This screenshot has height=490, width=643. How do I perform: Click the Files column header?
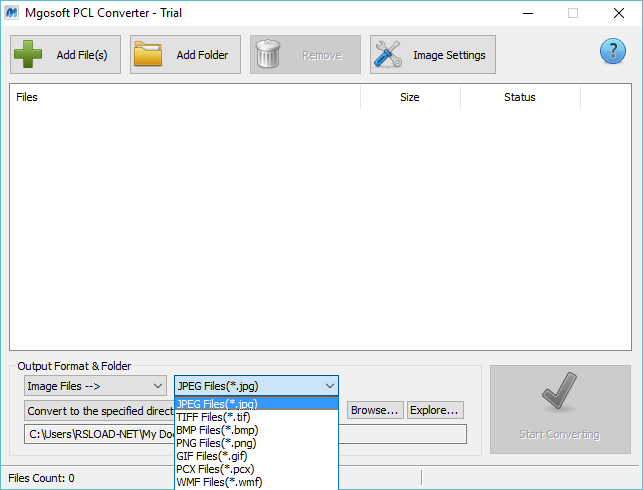click(x=185, y=97)
